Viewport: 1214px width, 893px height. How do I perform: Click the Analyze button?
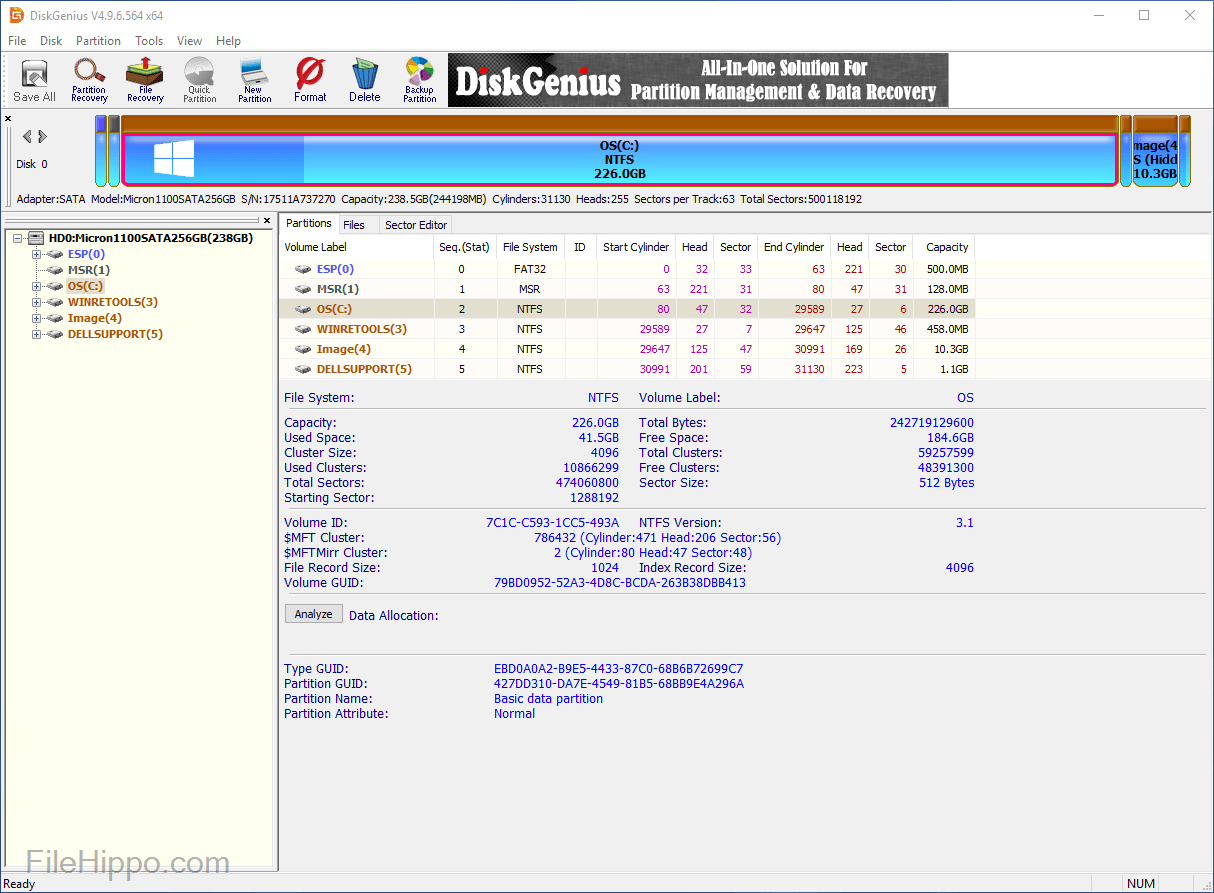point(313,614)
